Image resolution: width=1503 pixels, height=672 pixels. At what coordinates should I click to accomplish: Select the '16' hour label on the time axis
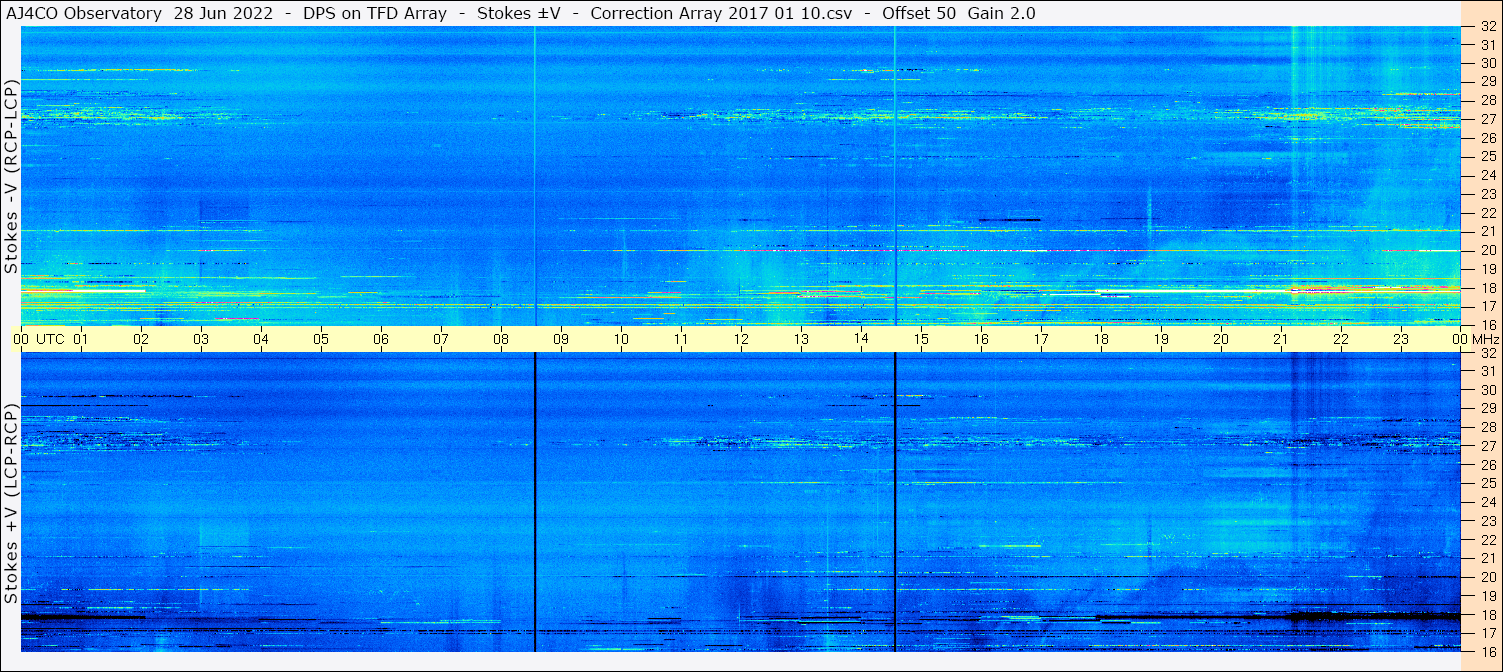click(981, 339)
